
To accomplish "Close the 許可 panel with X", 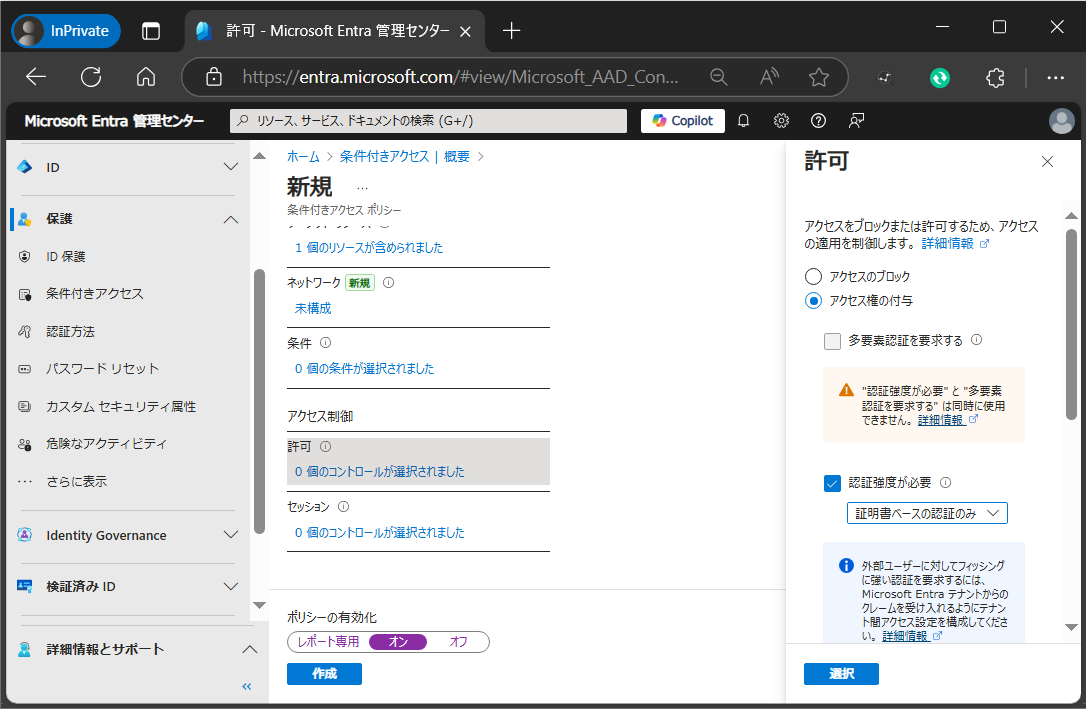I will tap(1047, 162).
